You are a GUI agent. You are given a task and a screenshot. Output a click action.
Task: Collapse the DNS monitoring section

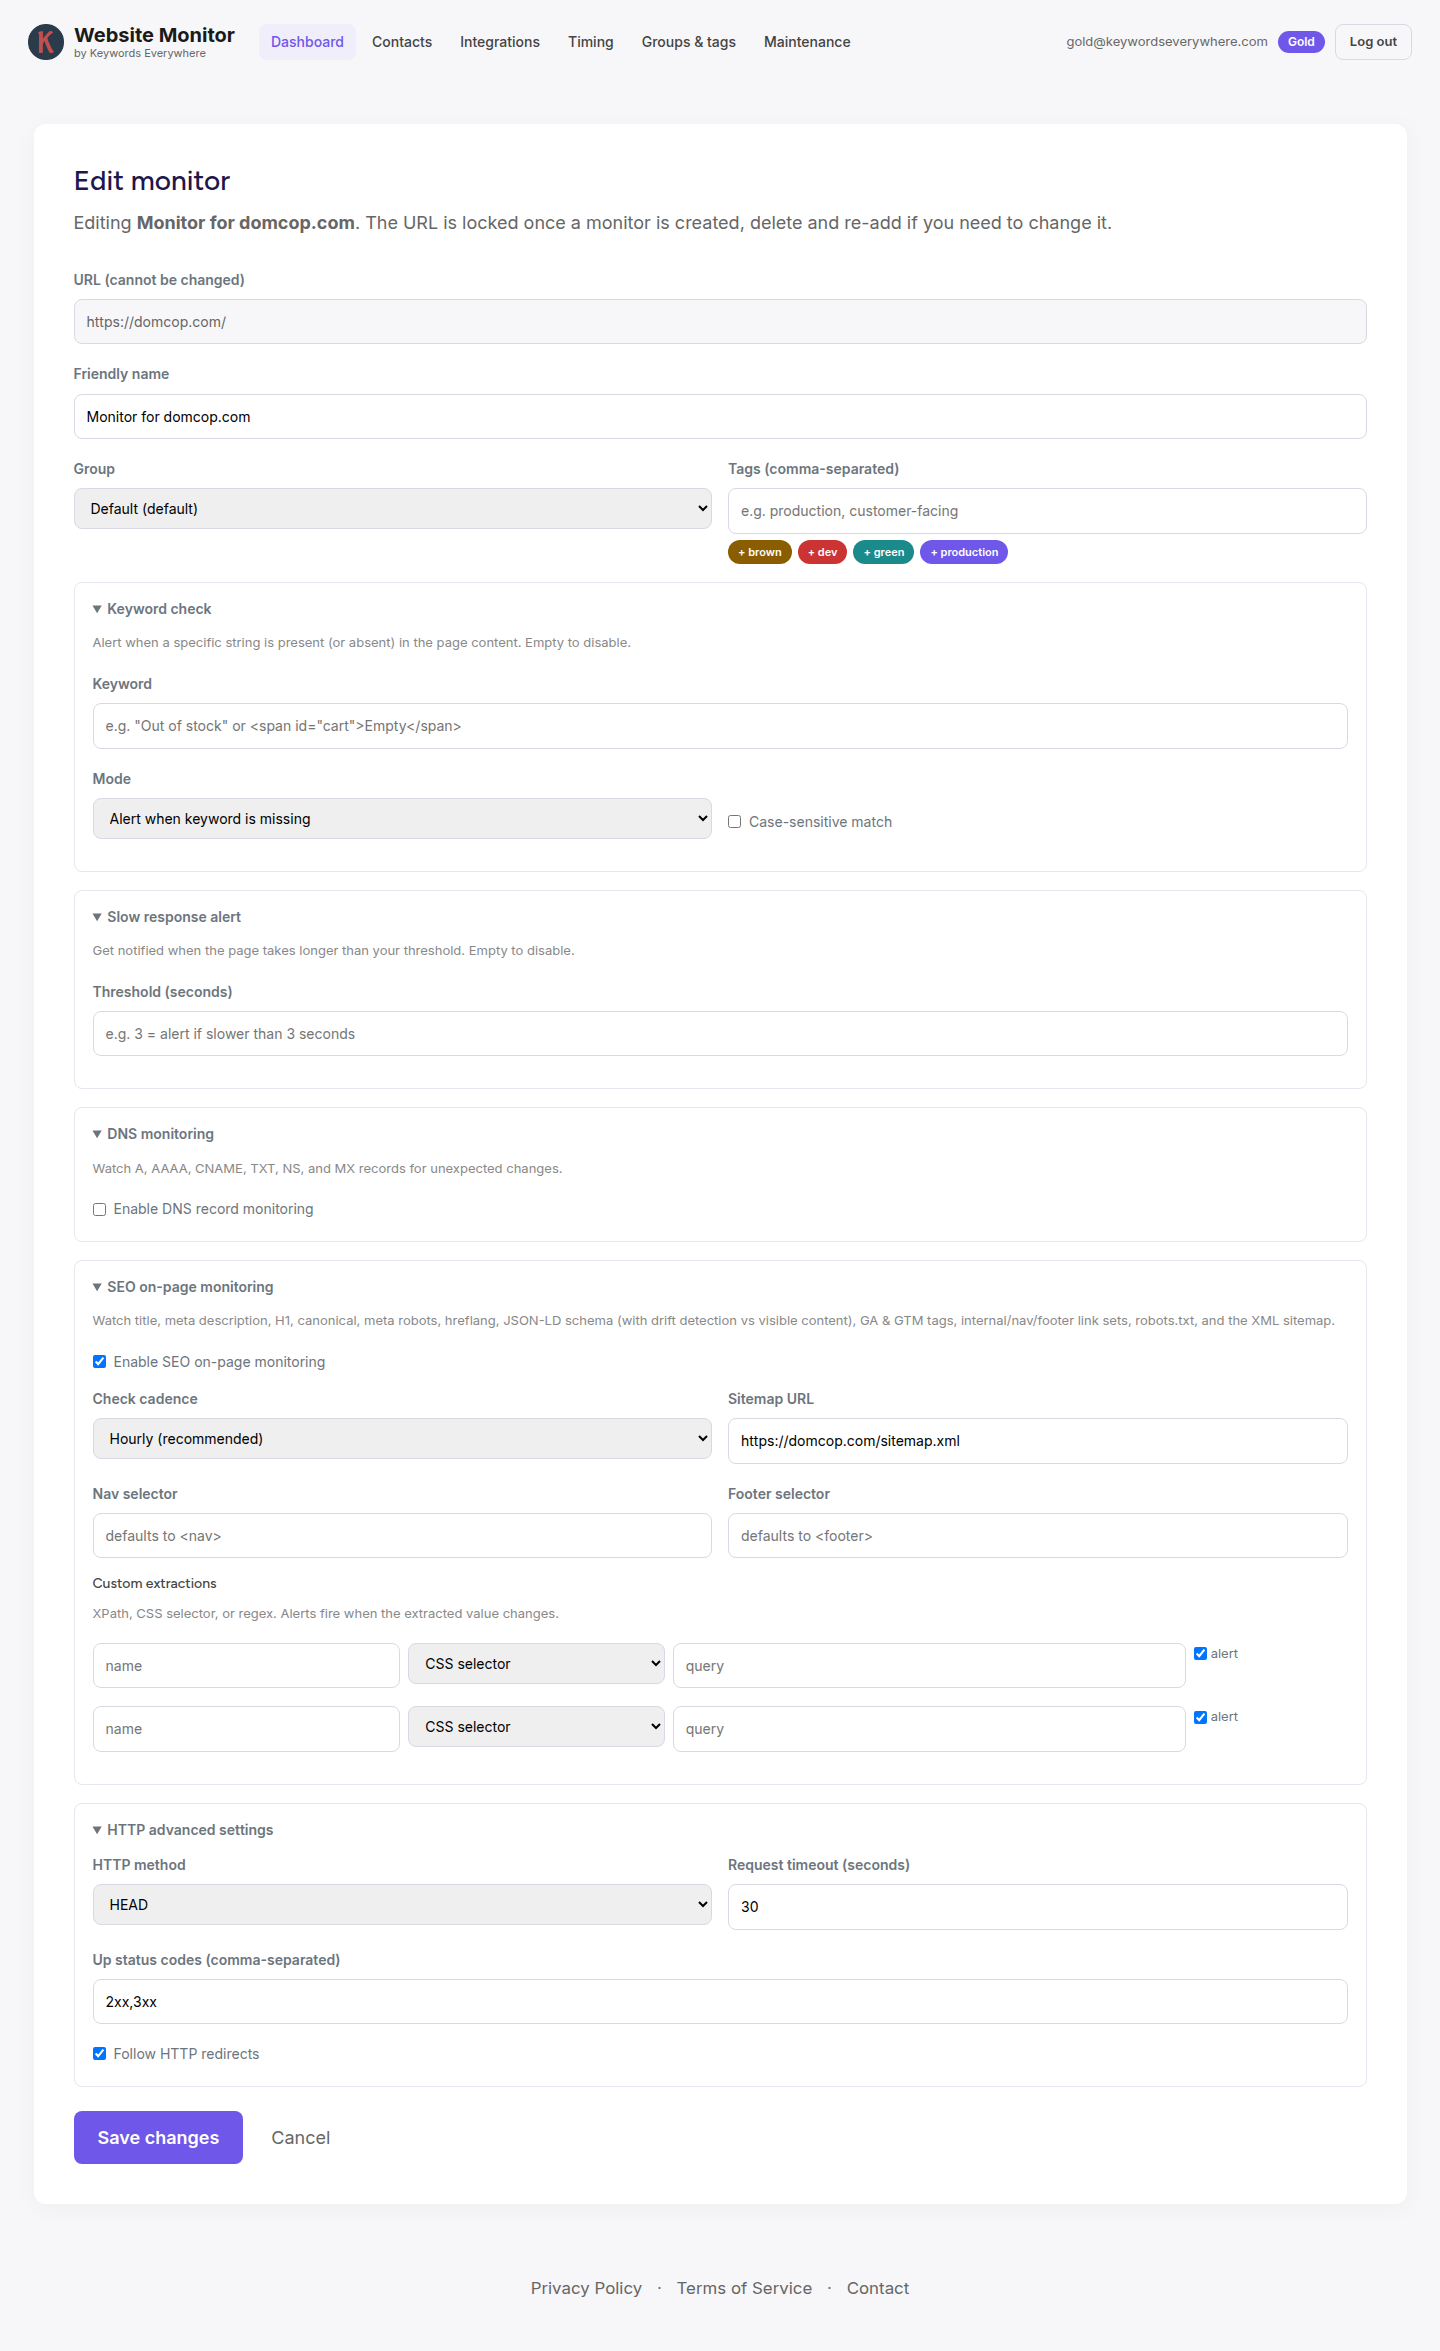tap(153, 1134)
